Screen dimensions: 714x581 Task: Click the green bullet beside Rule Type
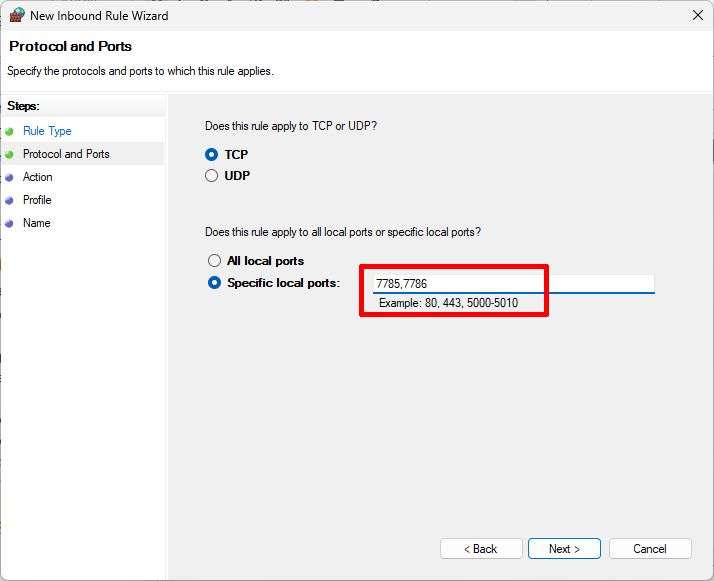pyautogui.click(x=10, y=132)
